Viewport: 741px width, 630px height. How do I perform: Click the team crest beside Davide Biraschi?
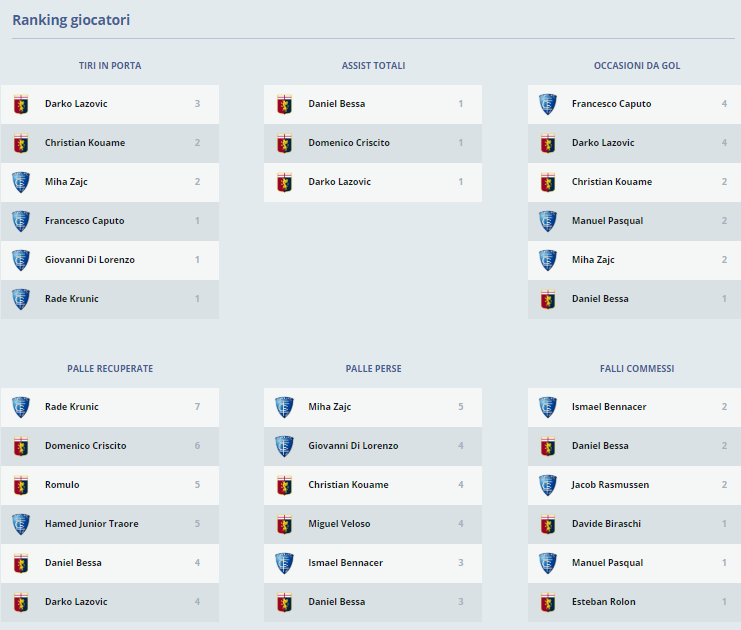point(547,524)
